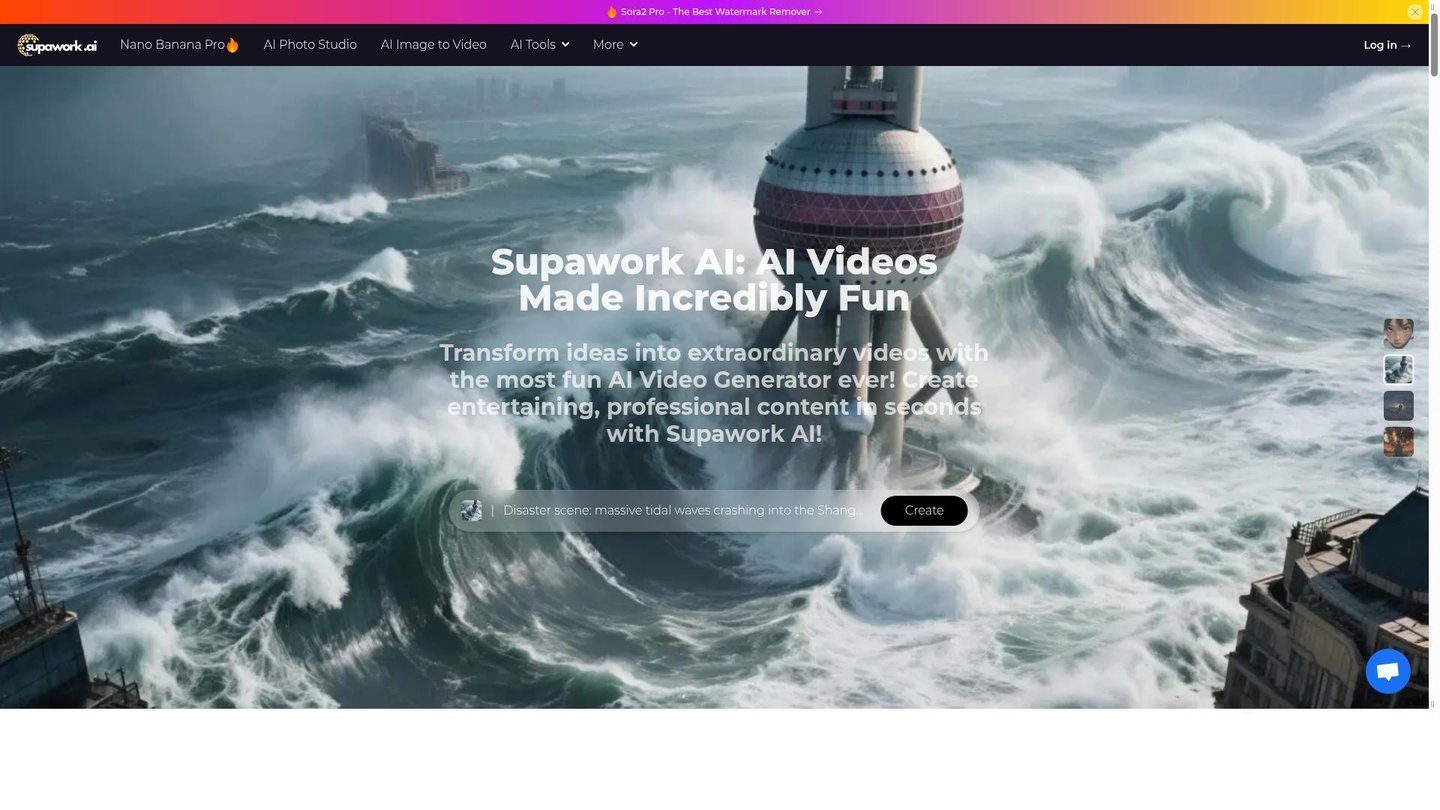The height and width of the screenshot is (810, 1440).
Task: Open Sora2 Pro watermark remover banner
Action: point(714,12)
